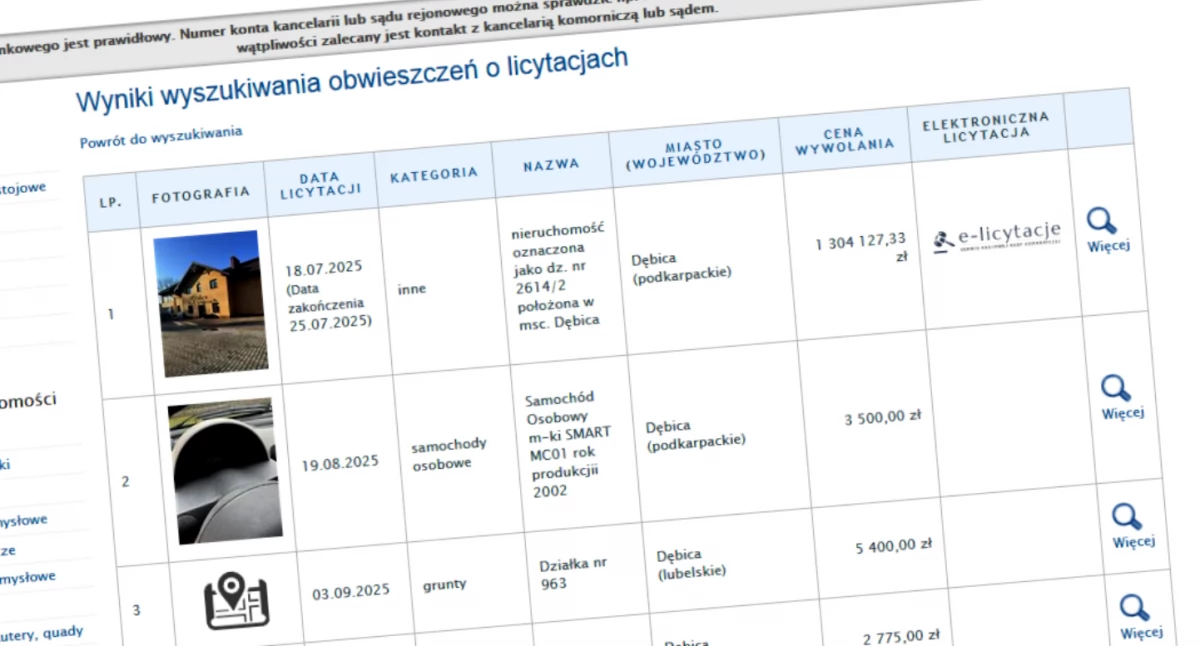The height and width of the screenshot is (646, 1200).
Task: Click the Nazwa column header
Action: tap(551, 165)
